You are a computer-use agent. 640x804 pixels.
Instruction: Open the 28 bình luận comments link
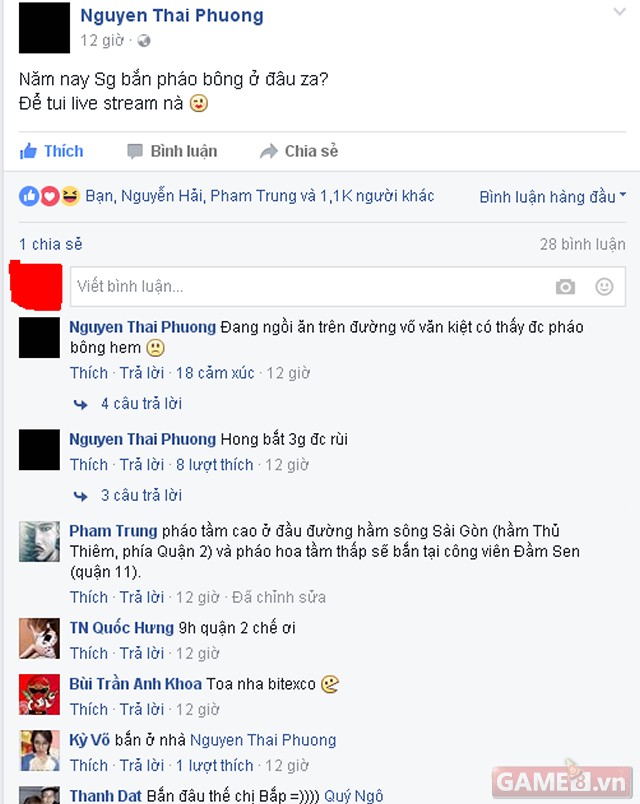[583, 244]
